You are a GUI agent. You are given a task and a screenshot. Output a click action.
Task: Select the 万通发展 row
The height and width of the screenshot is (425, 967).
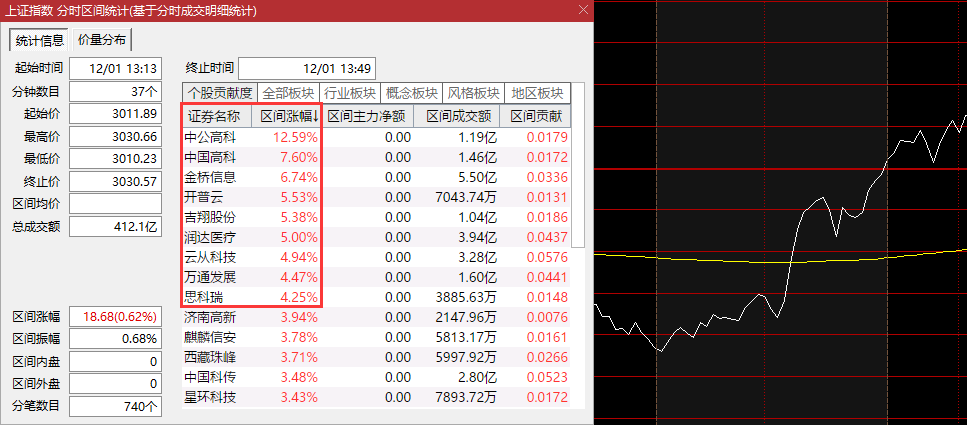coord(377,277)
